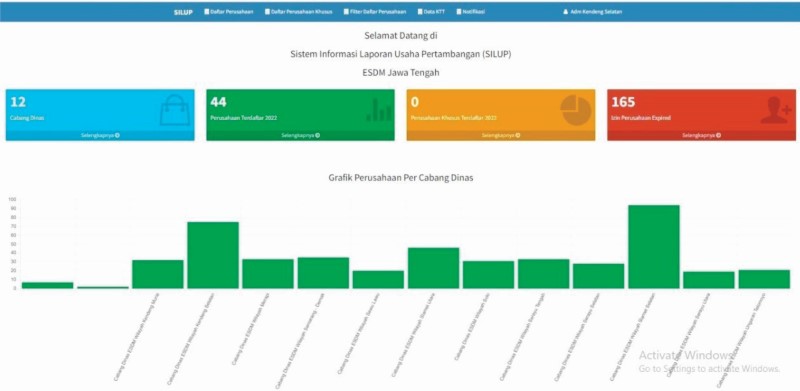Click the Slamet Utara axis label
Image resolution: width=800 pixels, height=391 pixels.
414,334
